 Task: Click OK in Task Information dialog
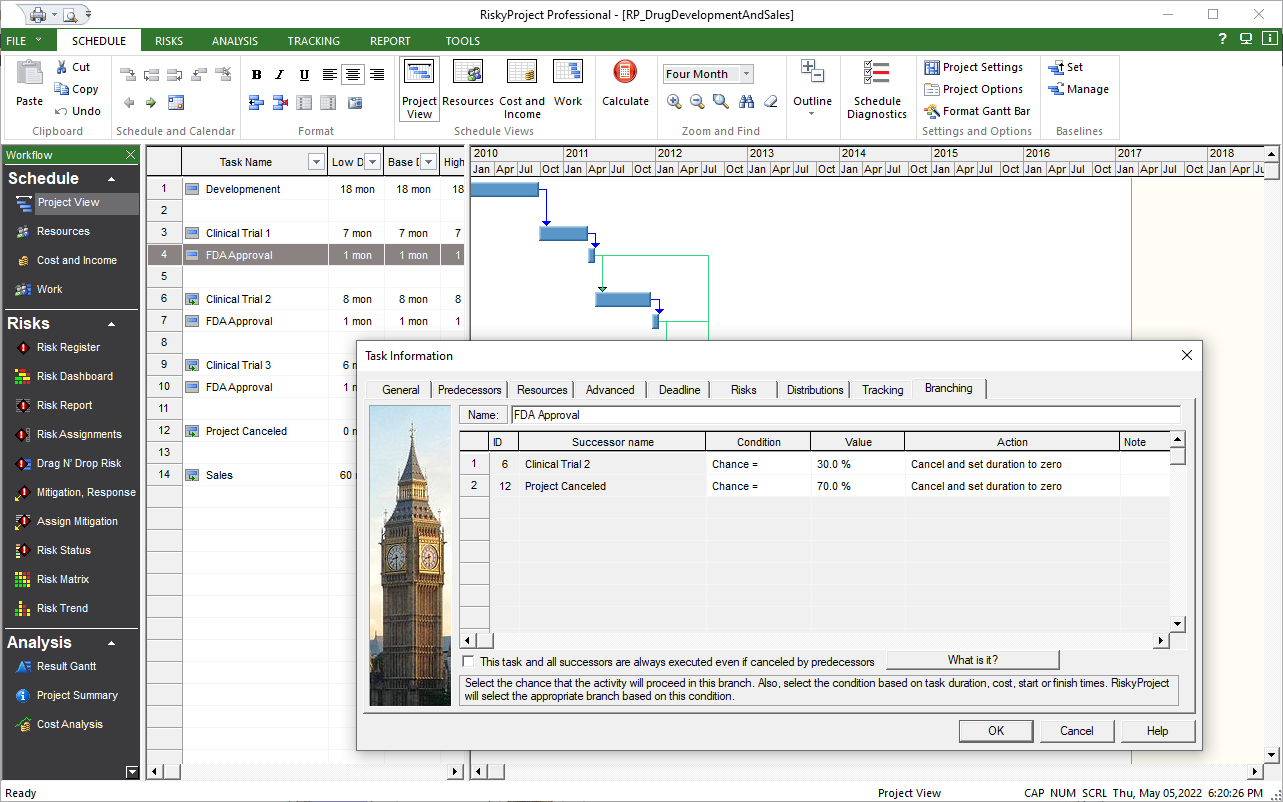click(995, 731)
